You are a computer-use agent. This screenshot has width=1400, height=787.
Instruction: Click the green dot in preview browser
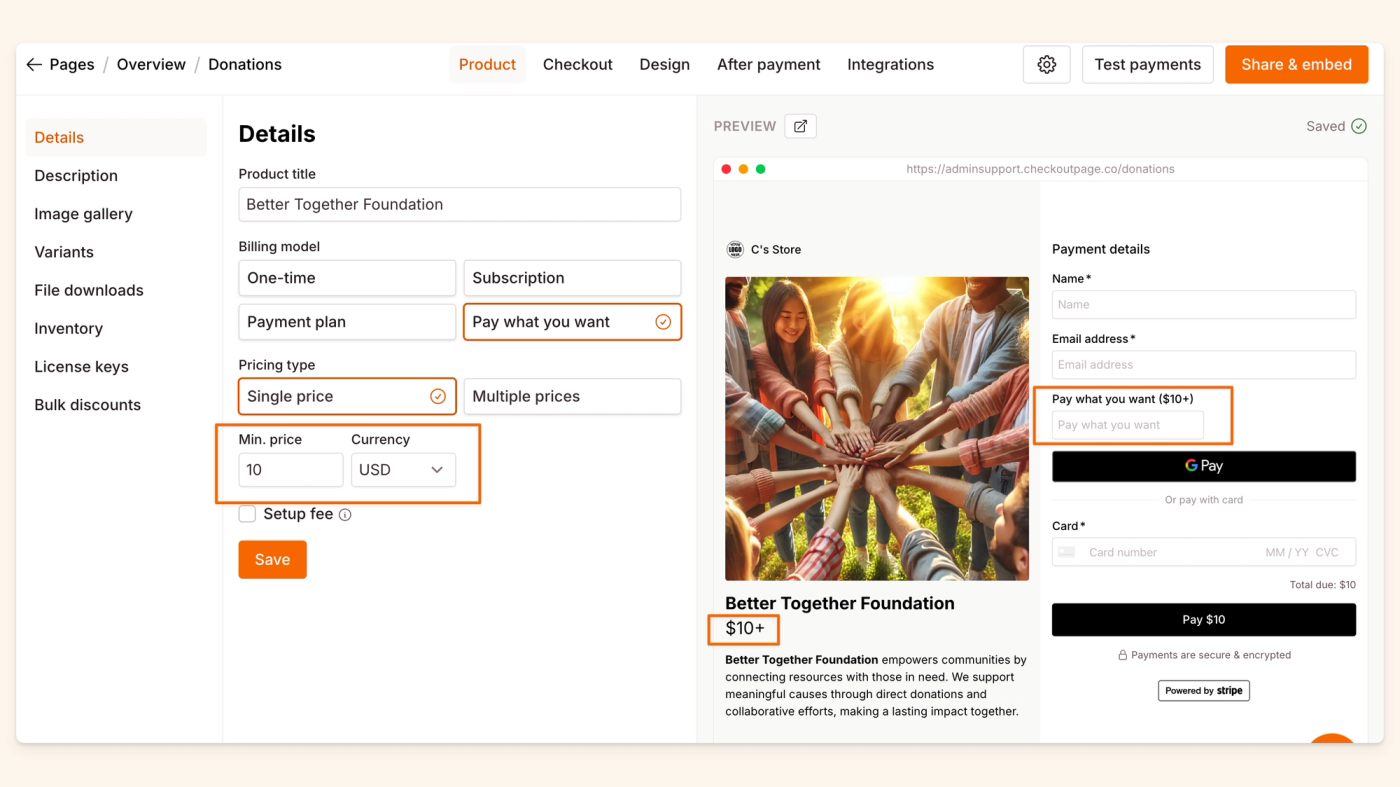pyautogui.click(x=760, y=169)
